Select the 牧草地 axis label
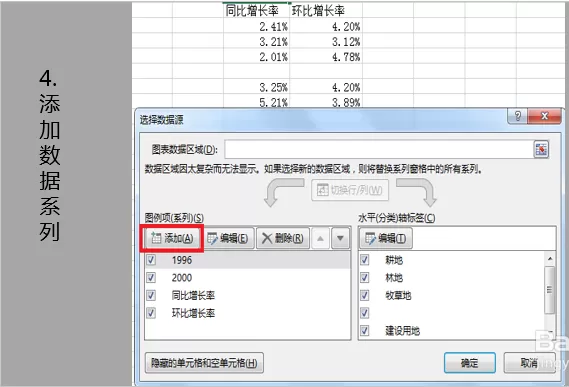 (398, 296)
